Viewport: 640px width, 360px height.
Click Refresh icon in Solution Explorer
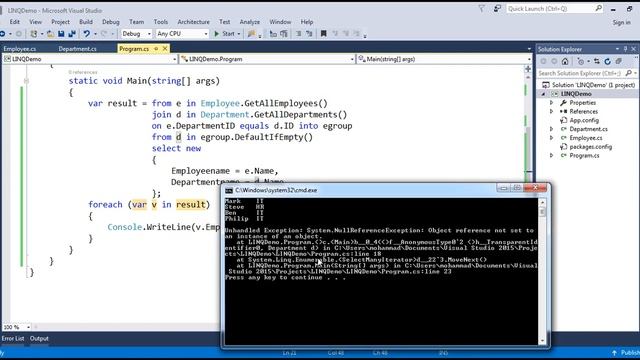tap(607, 62)
